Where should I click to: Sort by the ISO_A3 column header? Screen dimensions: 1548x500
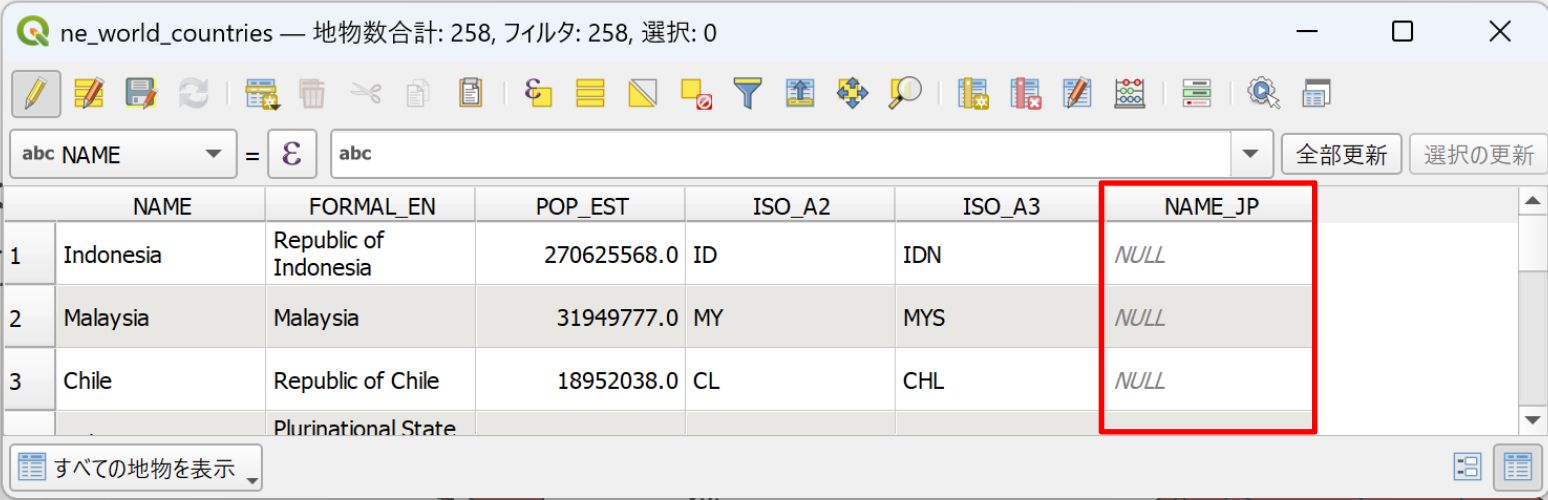tap(1001, 206)
